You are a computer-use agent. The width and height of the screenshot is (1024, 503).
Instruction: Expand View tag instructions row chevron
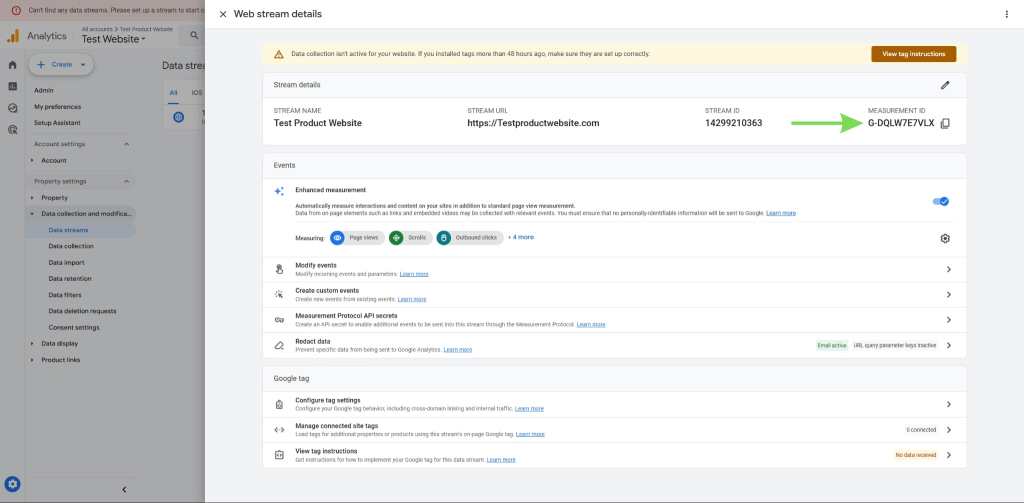[948, 455]
